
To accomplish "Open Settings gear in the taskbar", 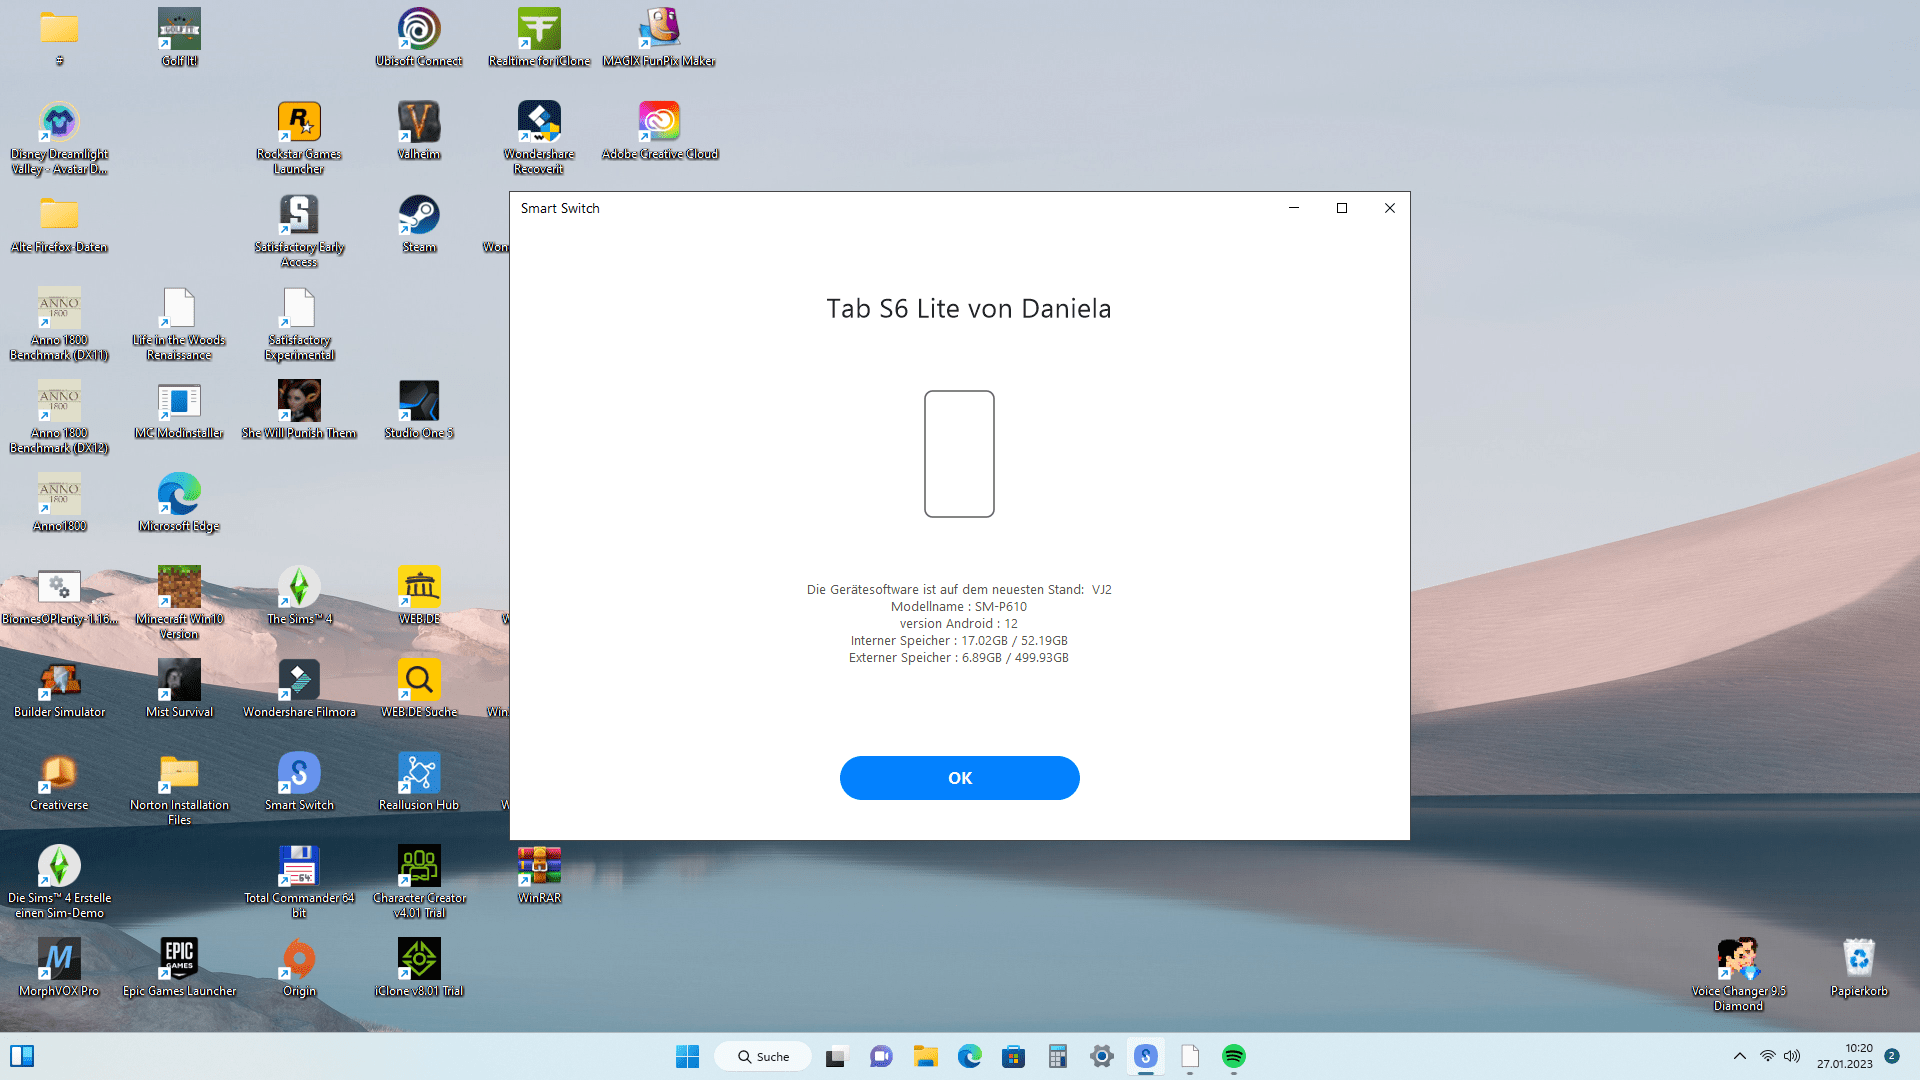I will click(1101, 1056).
